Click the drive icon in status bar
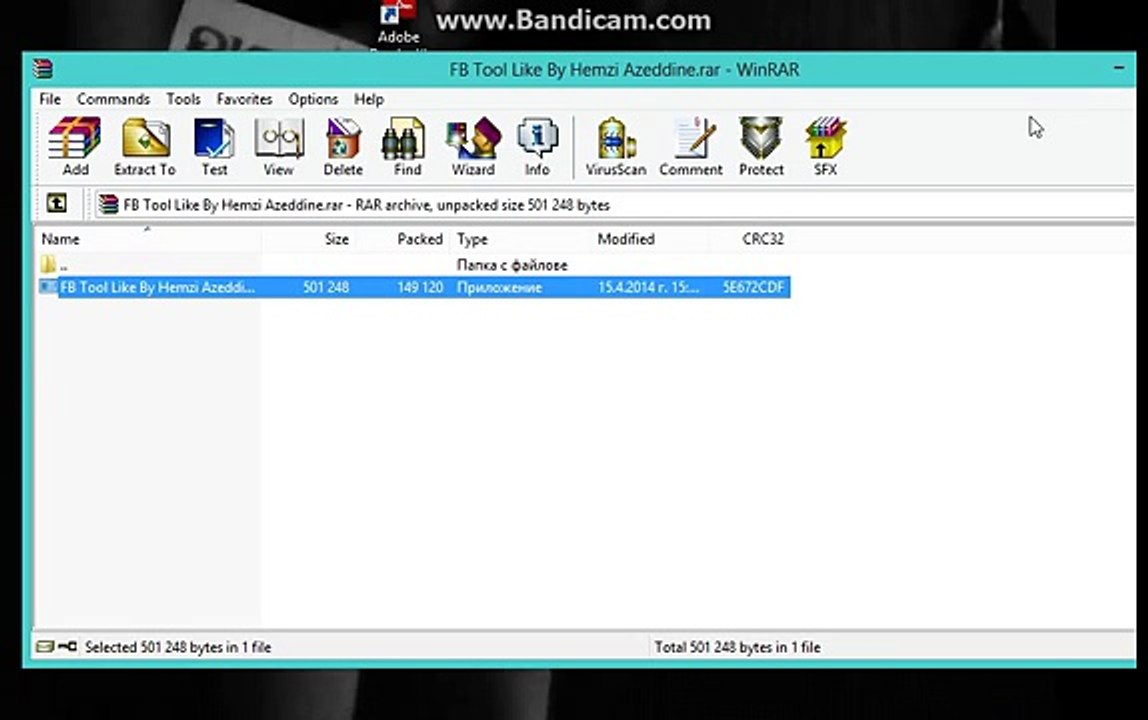1148x720 pixels. tap(45, 646)
